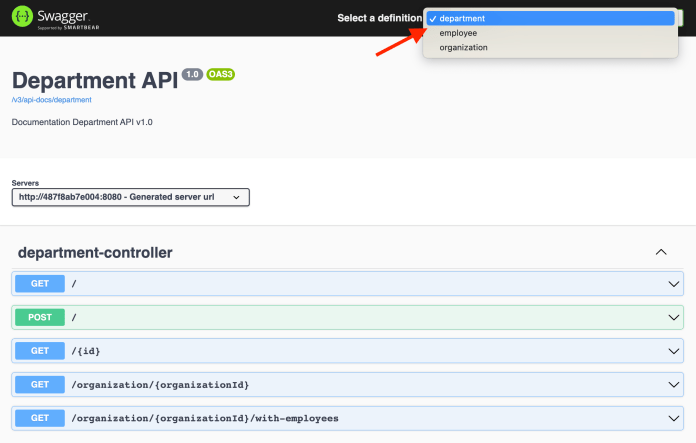Choose employee definition option
The width and height of the screenshot is (696, 443).
550,33
